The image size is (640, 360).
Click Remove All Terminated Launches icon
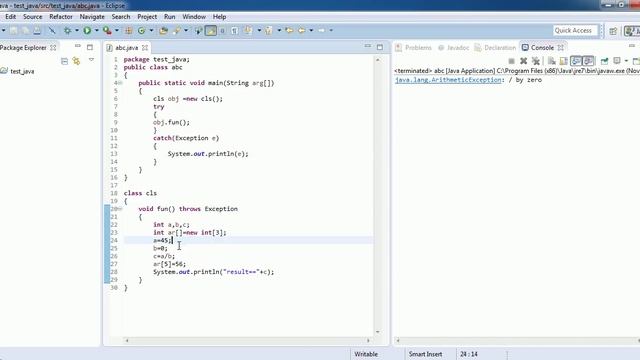tap(536, 61)
